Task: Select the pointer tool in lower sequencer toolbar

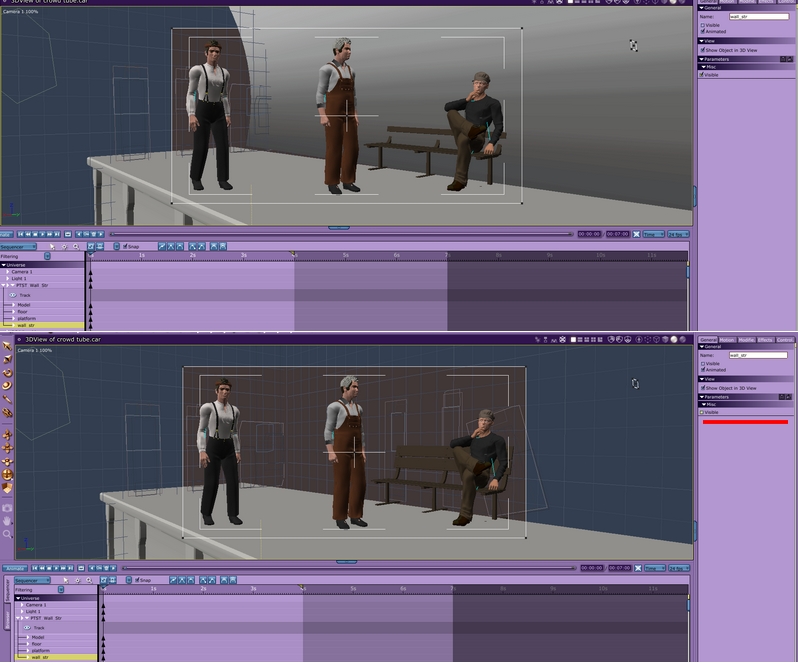Action: pyautogui.click(x=66, y=580)
